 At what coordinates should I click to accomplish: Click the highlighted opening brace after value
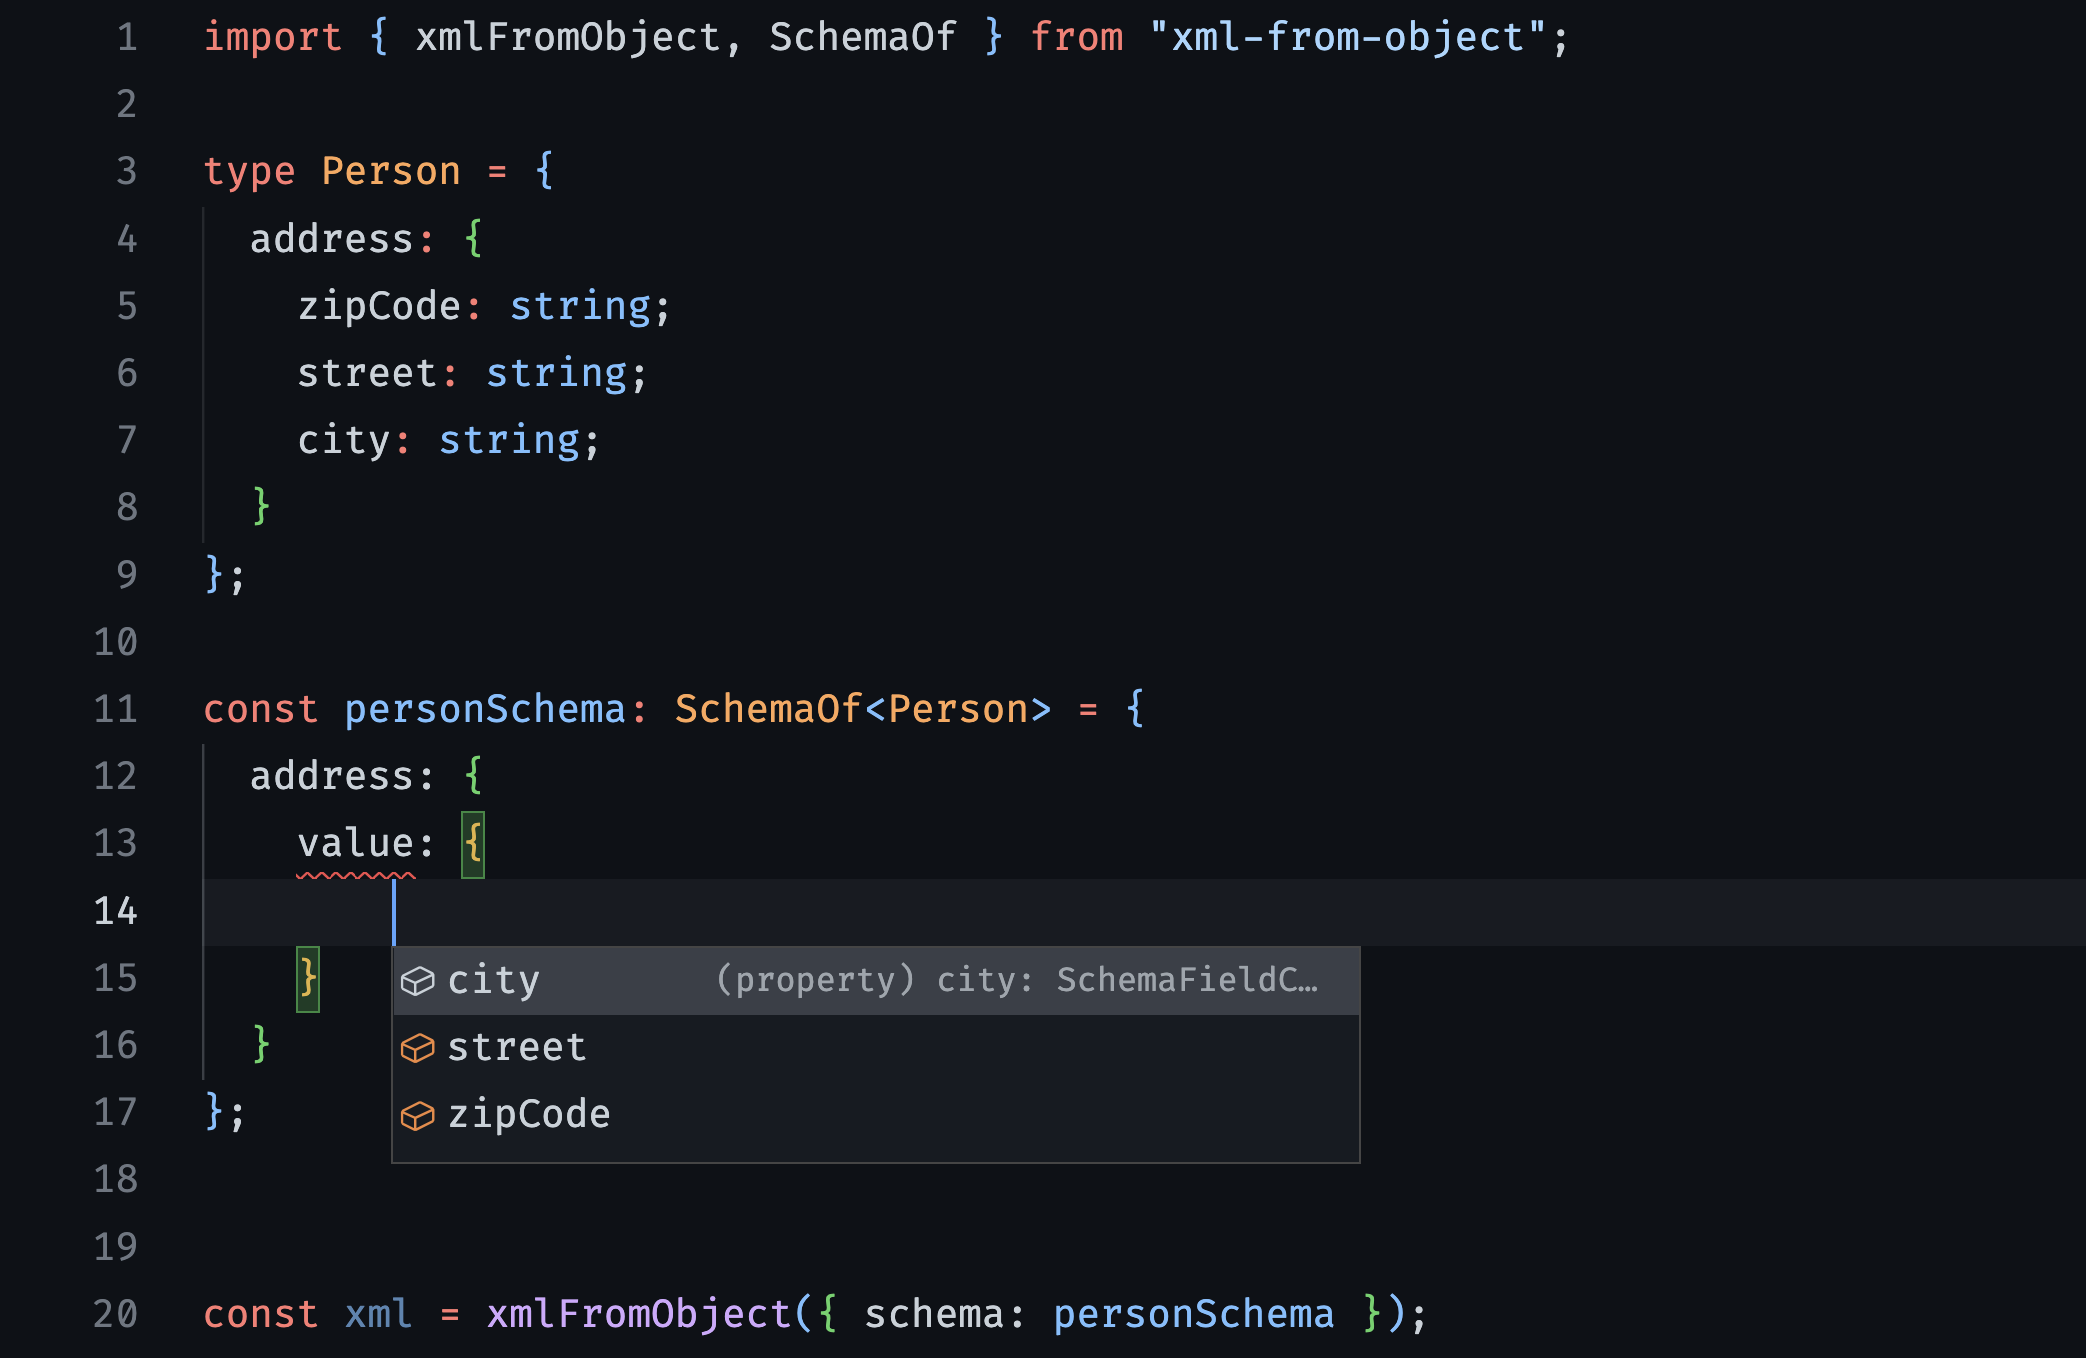click(473, 843)
